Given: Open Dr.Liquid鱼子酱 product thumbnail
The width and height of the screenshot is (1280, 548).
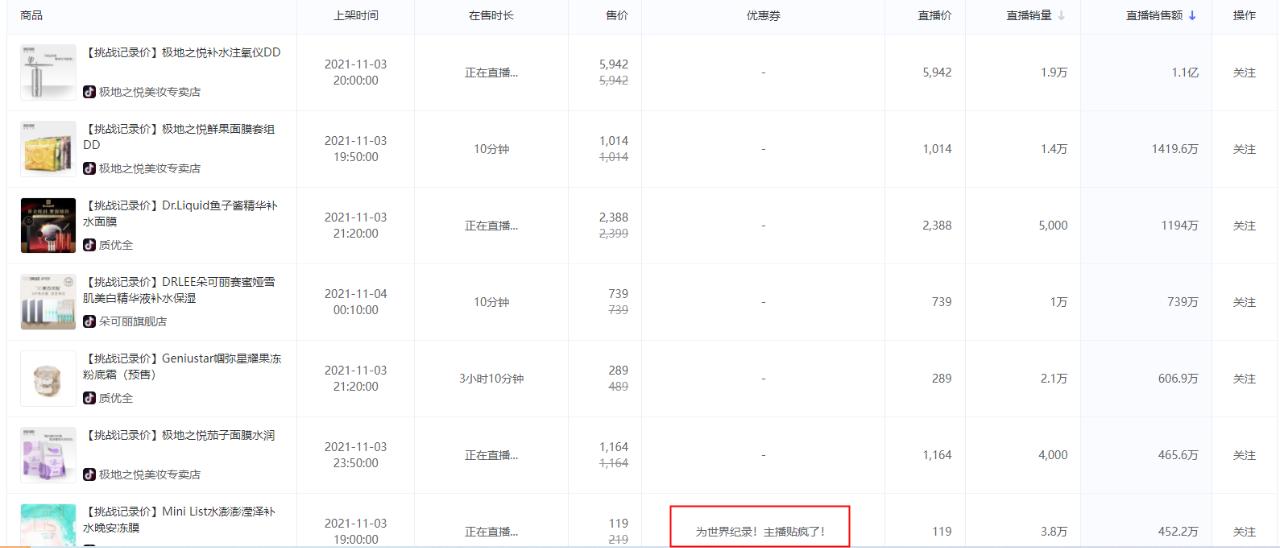Looking at the screenshot, I should coord(48,225).
